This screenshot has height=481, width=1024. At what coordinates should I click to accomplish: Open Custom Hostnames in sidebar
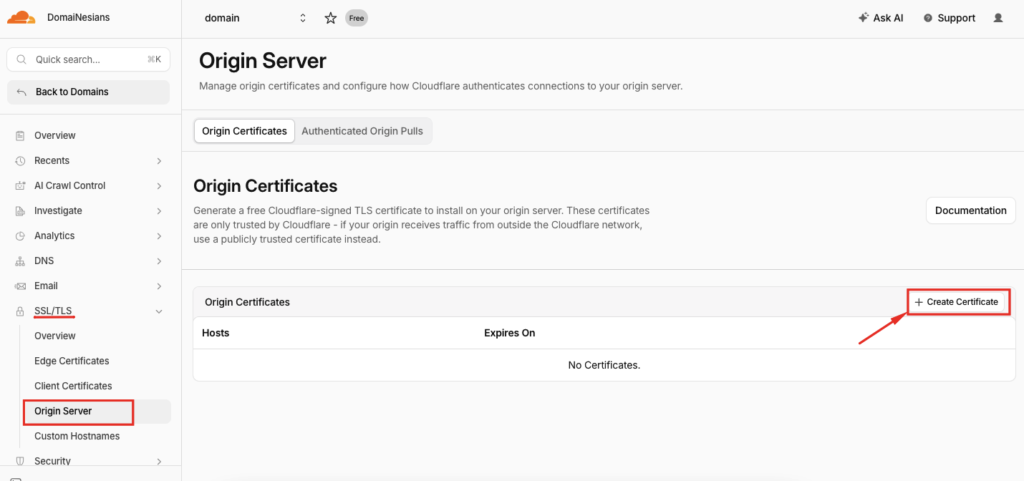77,436
